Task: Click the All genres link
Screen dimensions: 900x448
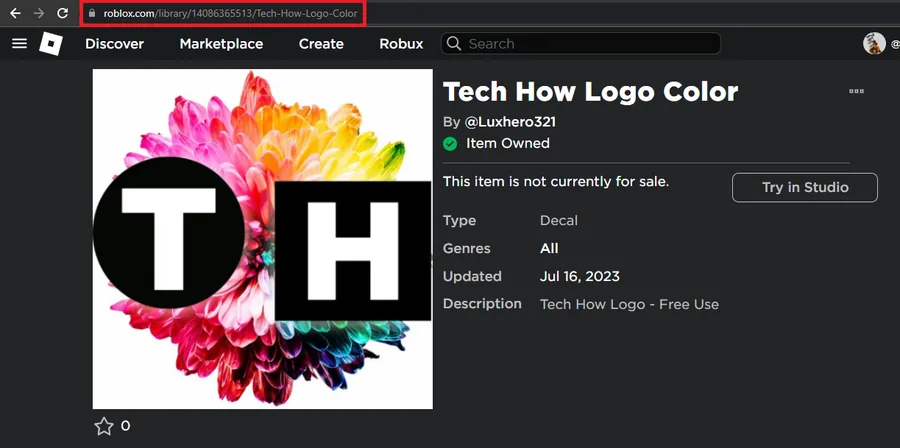Action: 549,248
